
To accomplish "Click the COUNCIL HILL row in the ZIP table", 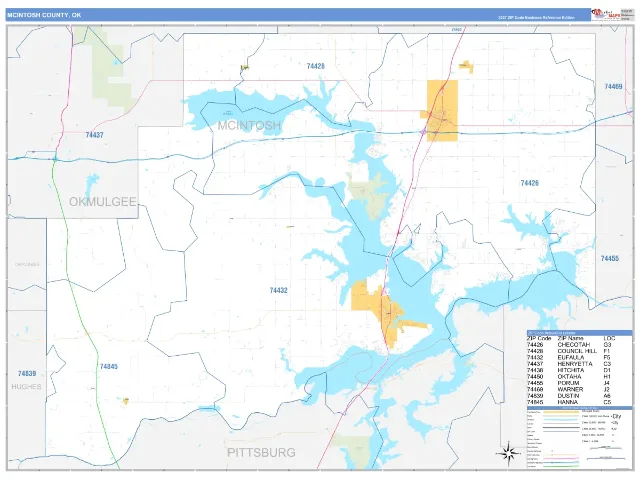I will coord(579,351).
